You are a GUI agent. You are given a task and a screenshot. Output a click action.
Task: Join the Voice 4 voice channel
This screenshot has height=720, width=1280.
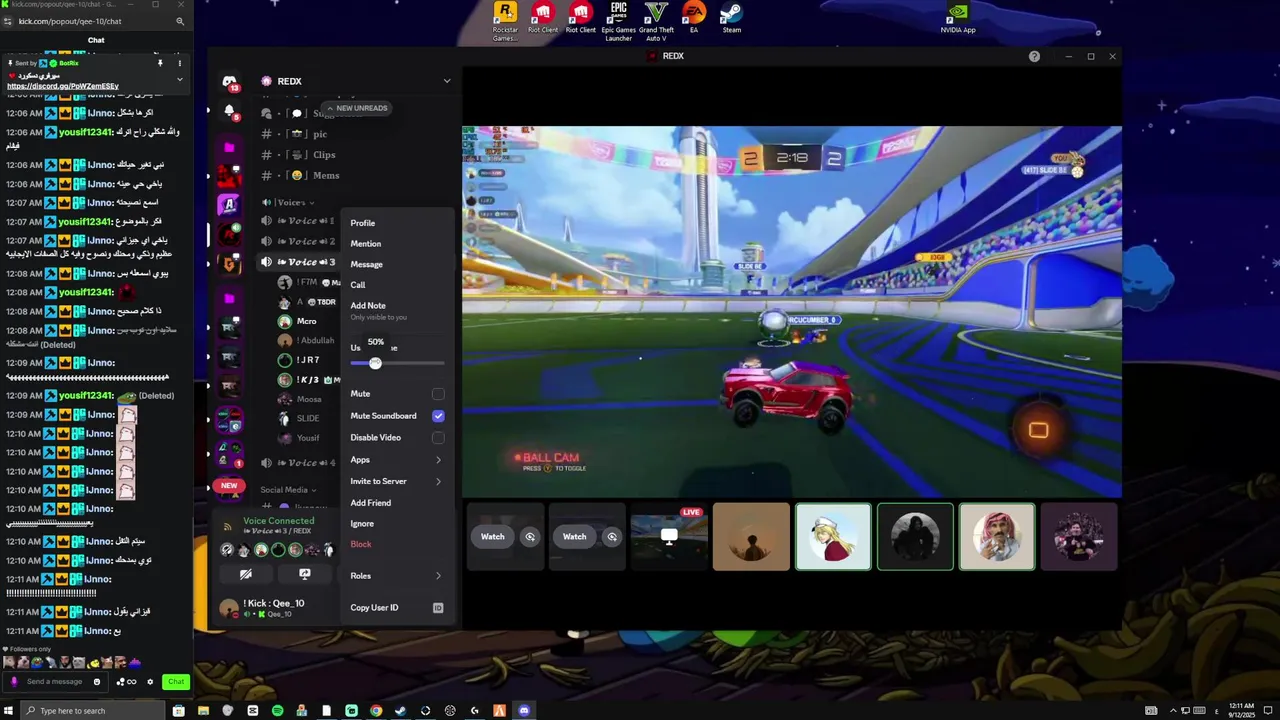300,463
